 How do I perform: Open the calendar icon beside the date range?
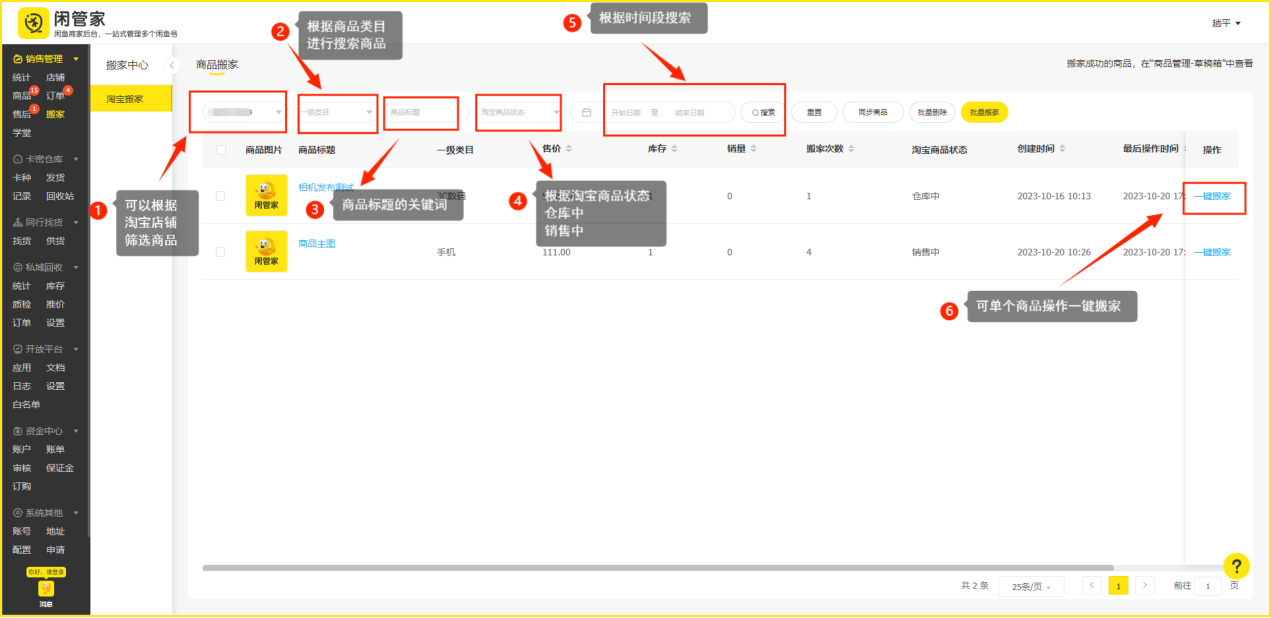[587, 112]
